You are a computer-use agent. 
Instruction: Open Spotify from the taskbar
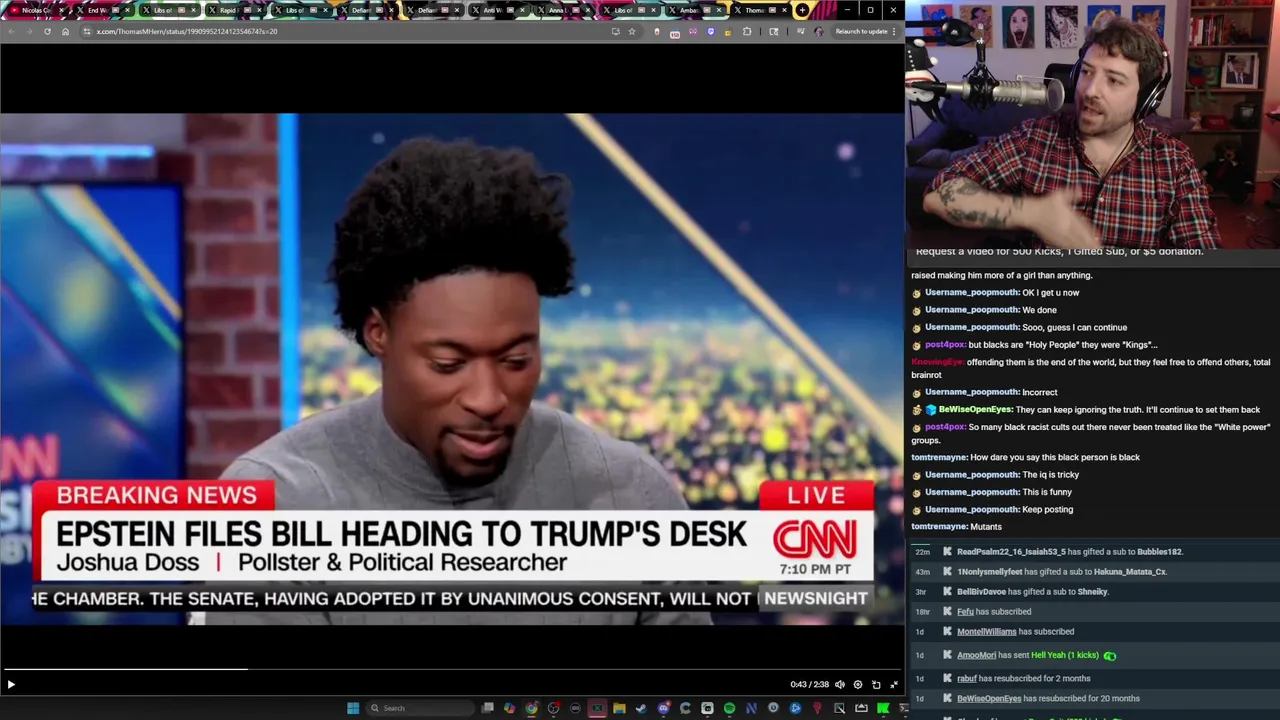[x=729, y=708]
